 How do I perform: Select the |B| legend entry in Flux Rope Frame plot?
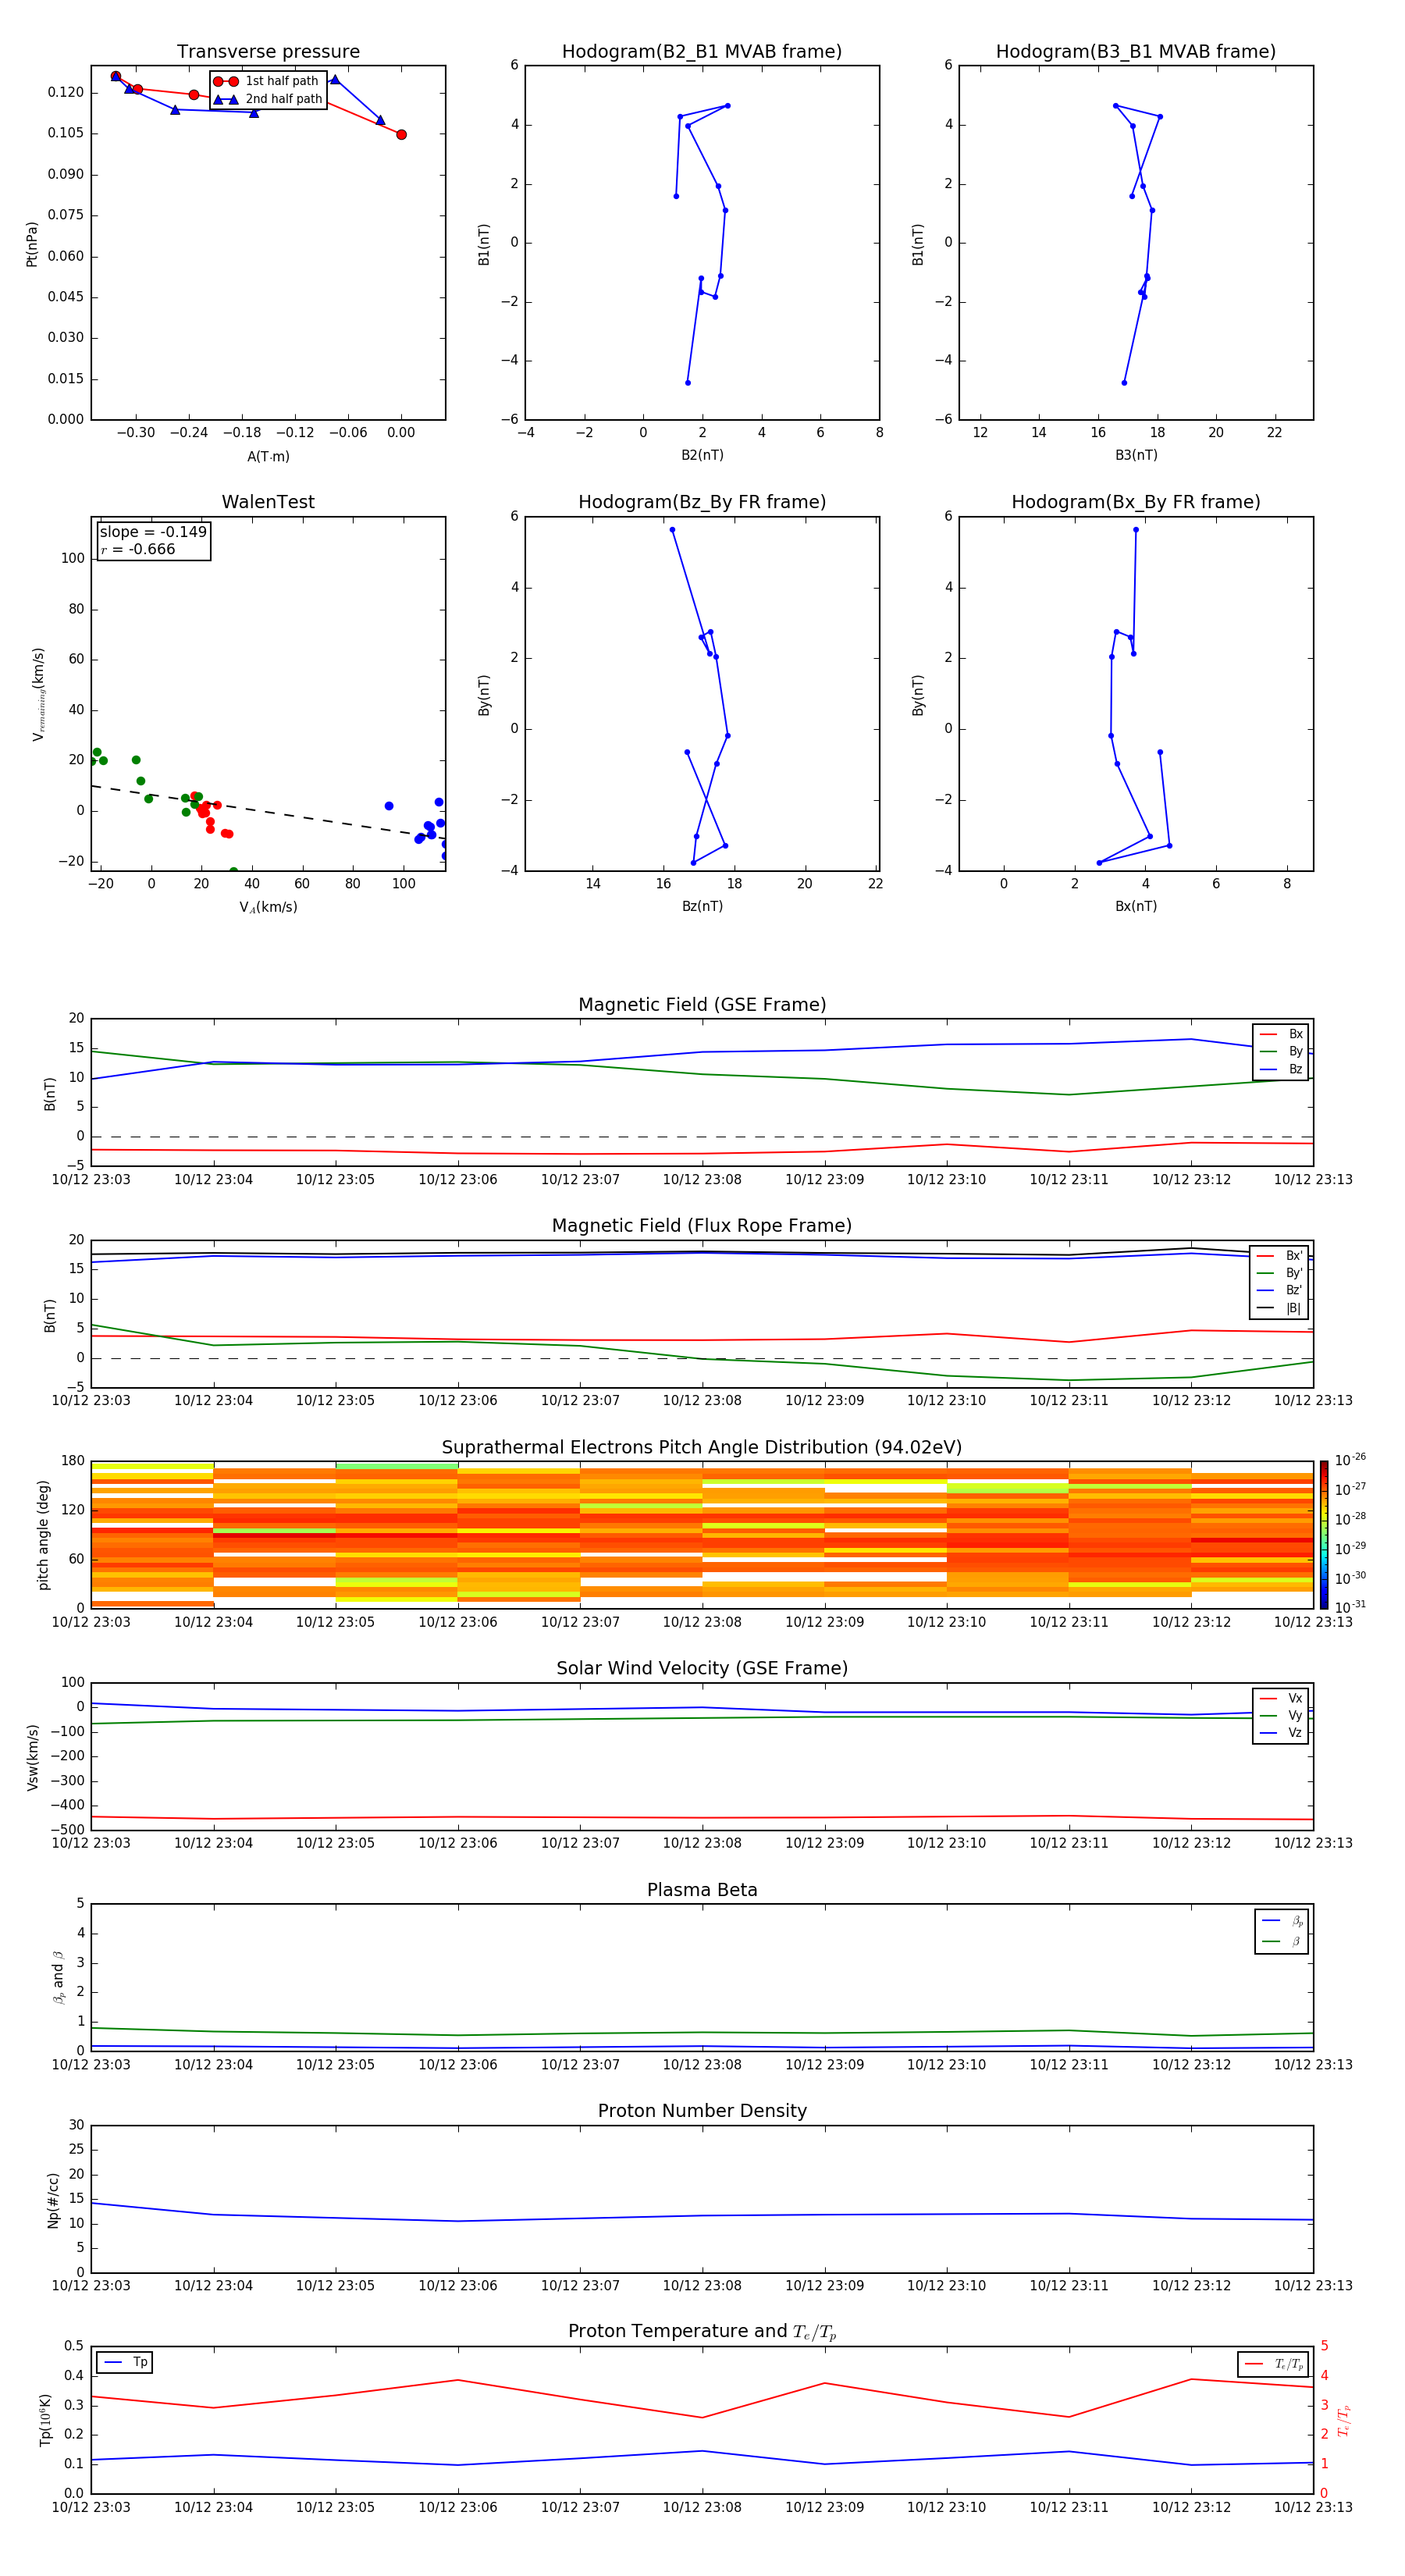[x=1280, y=1309]
